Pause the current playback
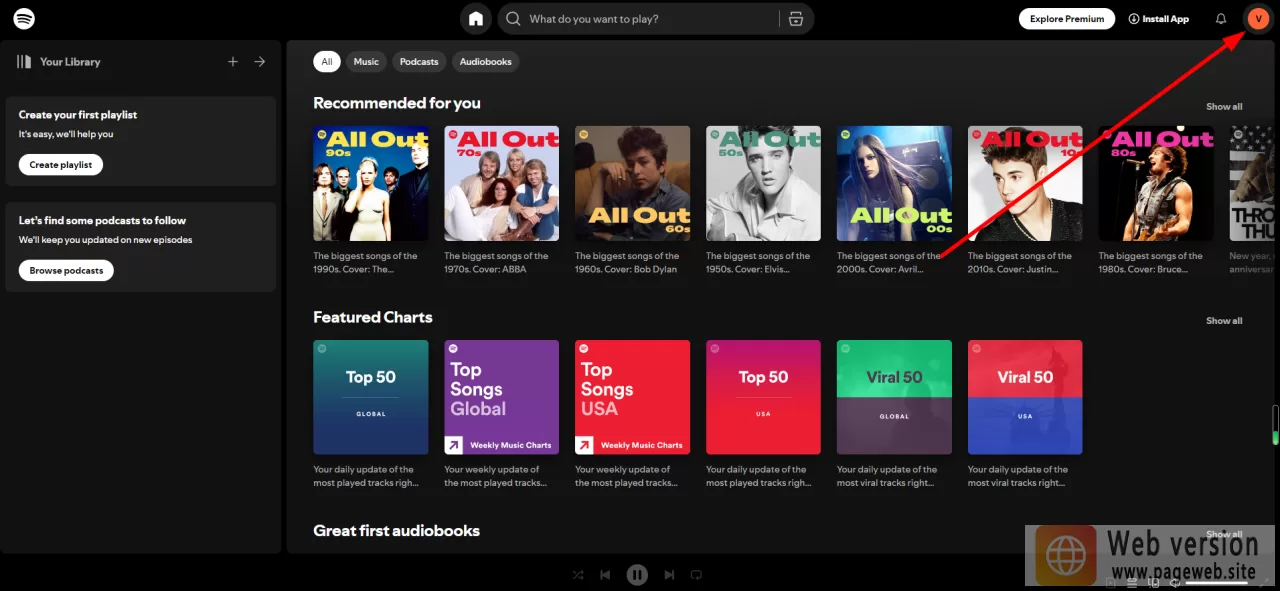1280x591 pixels. click(x=637, y=575)
